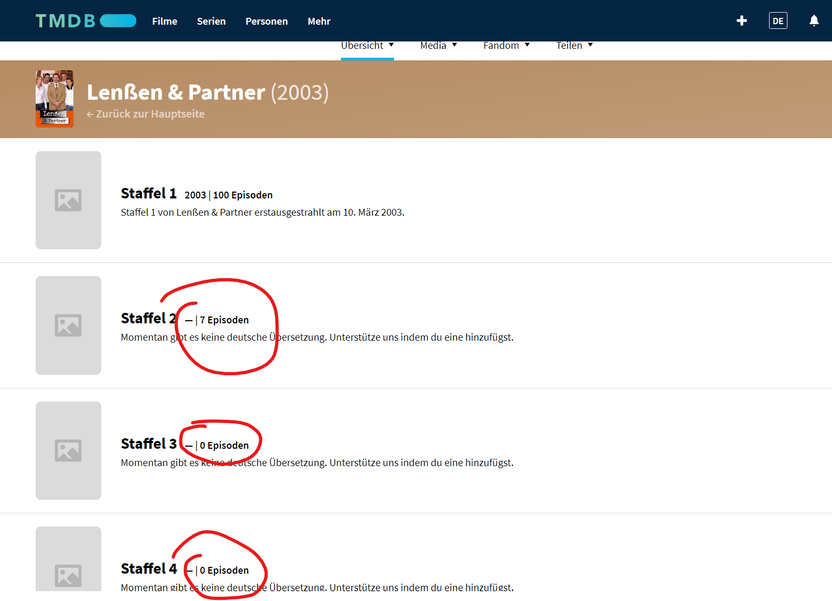
Task: Open the Staffel 4 placeholder poster
Action: click(68, 559)
